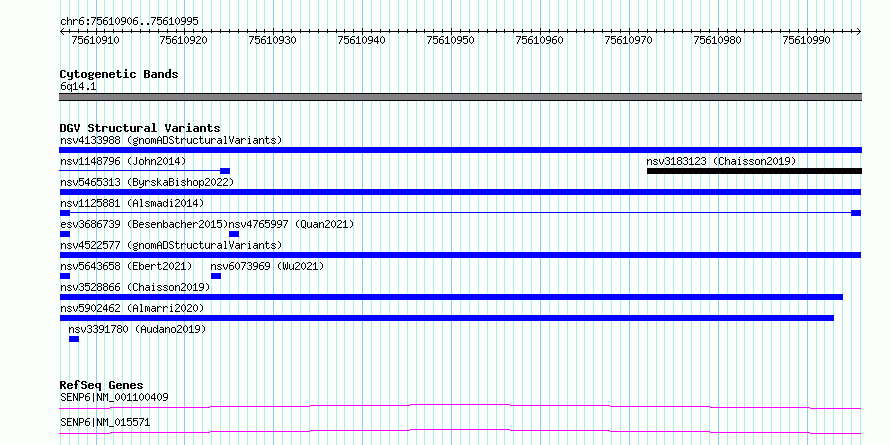This screenshot has width=890, height=445.
Task: Click ruler position 75610940
Action: (362, 40)
